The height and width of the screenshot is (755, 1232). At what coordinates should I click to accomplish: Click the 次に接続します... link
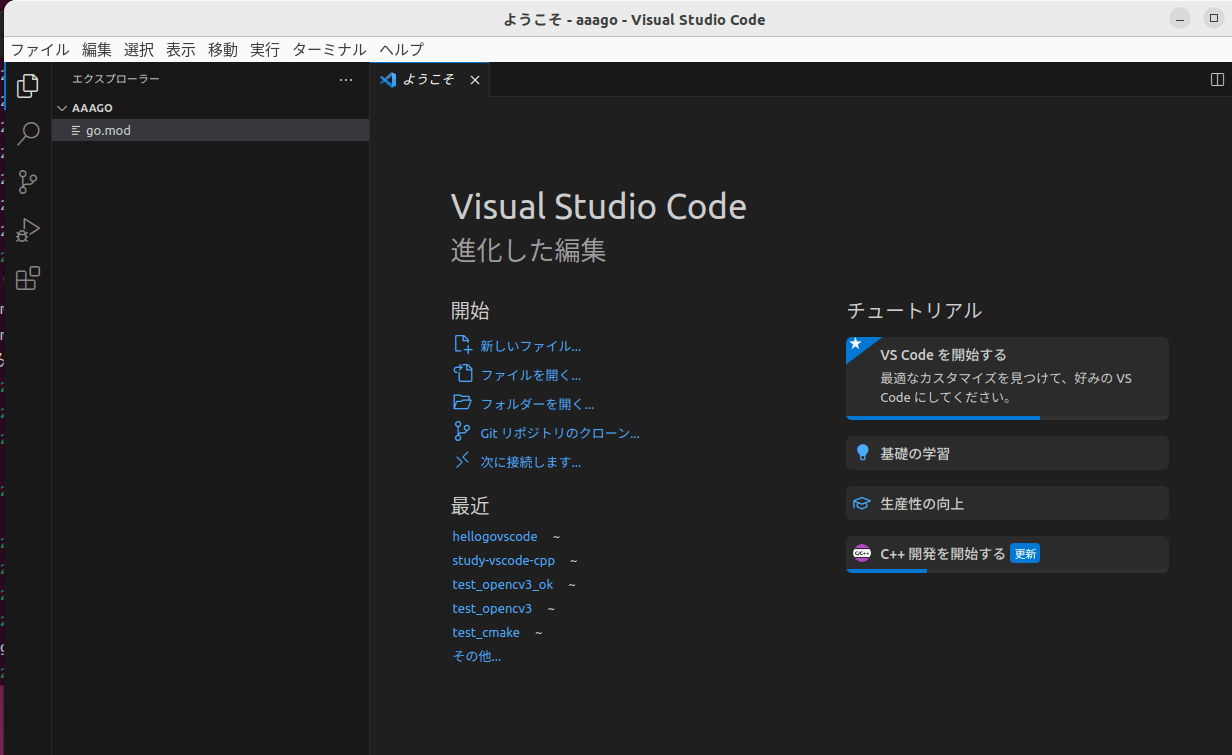click(530, 462)
